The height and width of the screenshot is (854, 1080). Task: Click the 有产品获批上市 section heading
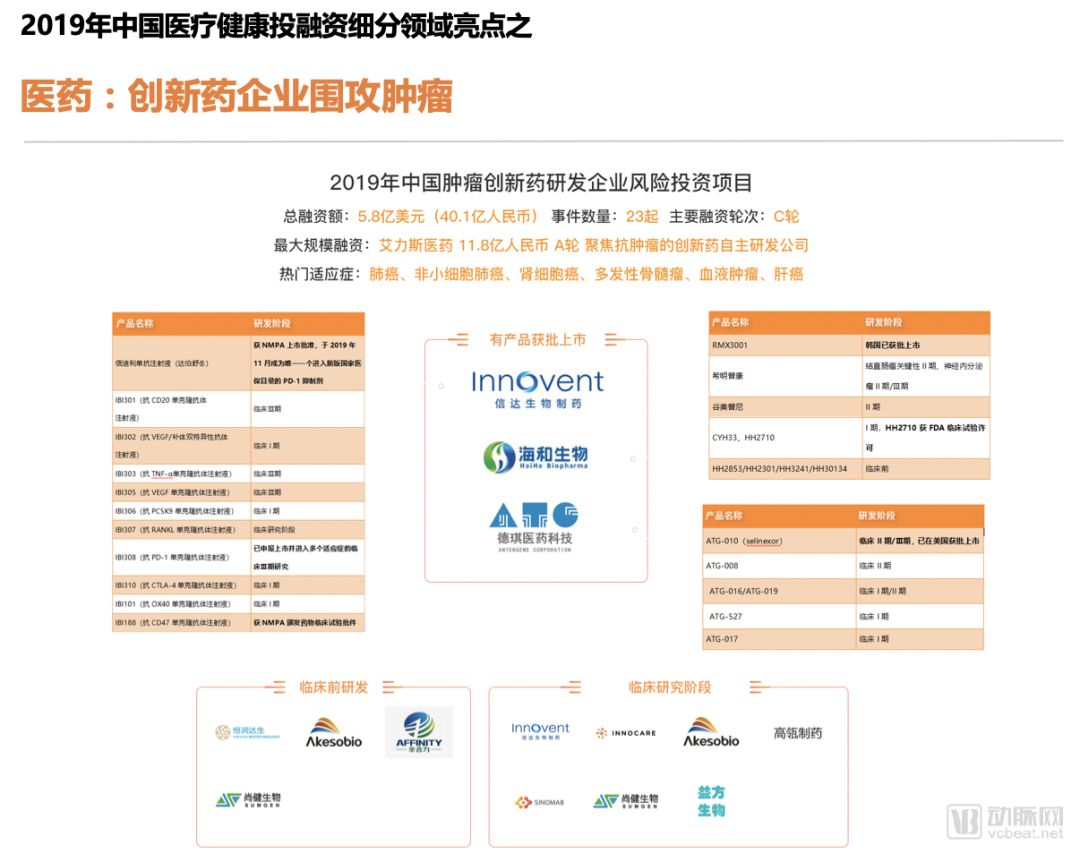[537, 340]
